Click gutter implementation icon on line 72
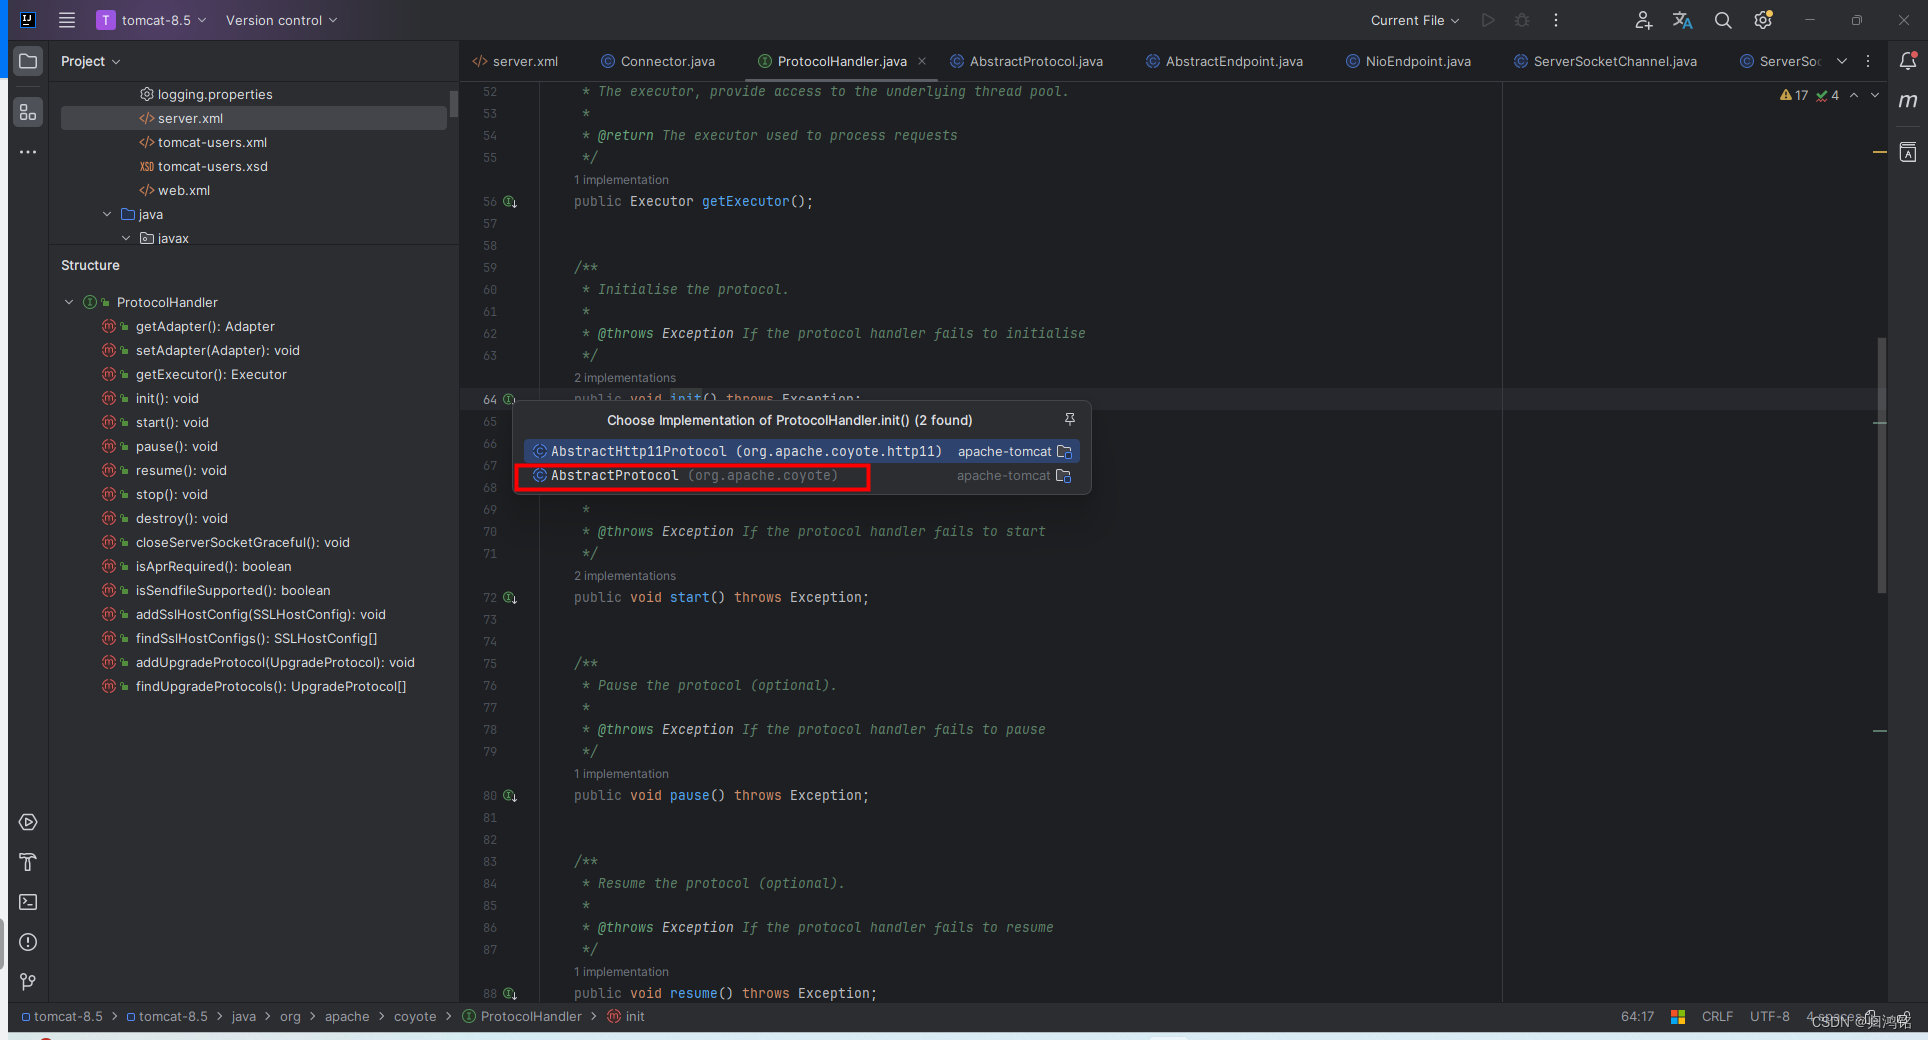The image size is (1928, 1040). [x=510, y=598]
